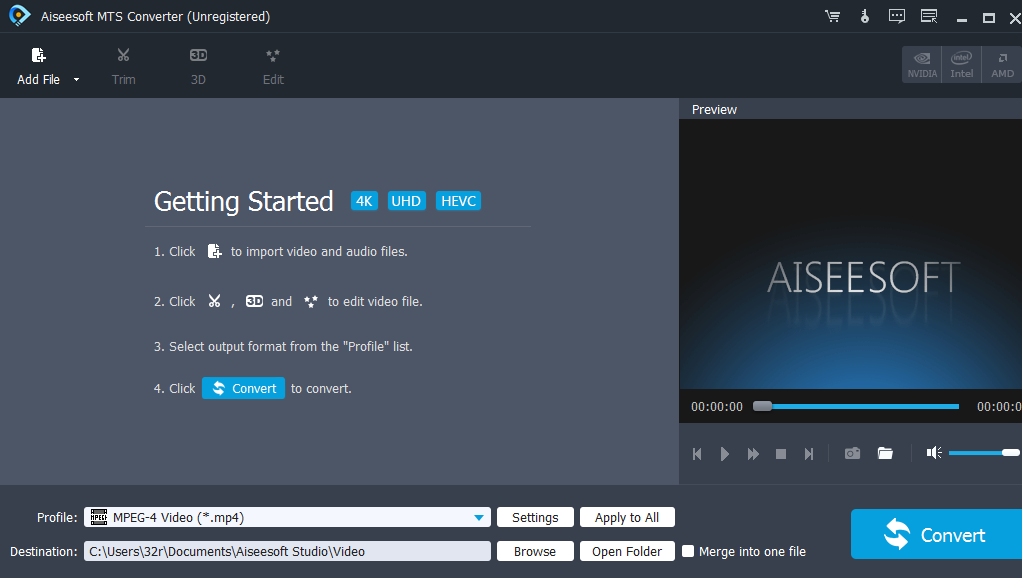This screenshot has height=578, width=1022.
Task: Click the Aiseesoft app logo icon
Action: pos(20,16)
